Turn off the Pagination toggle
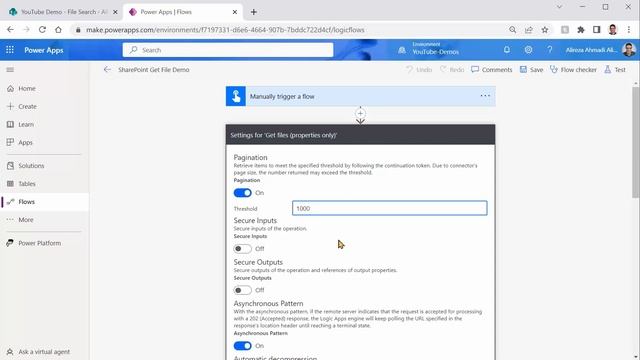This screenshot has width=640, height=360. point(242,193)
